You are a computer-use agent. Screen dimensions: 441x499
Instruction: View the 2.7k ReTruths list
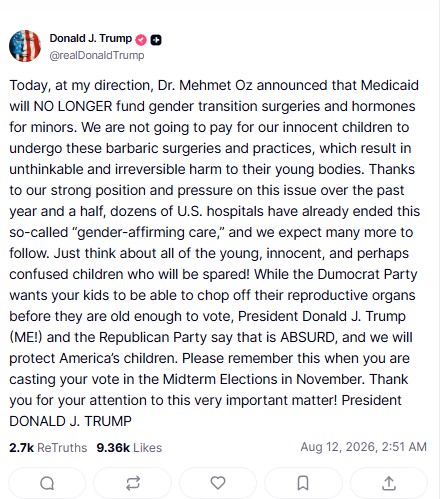pos(48,447)
